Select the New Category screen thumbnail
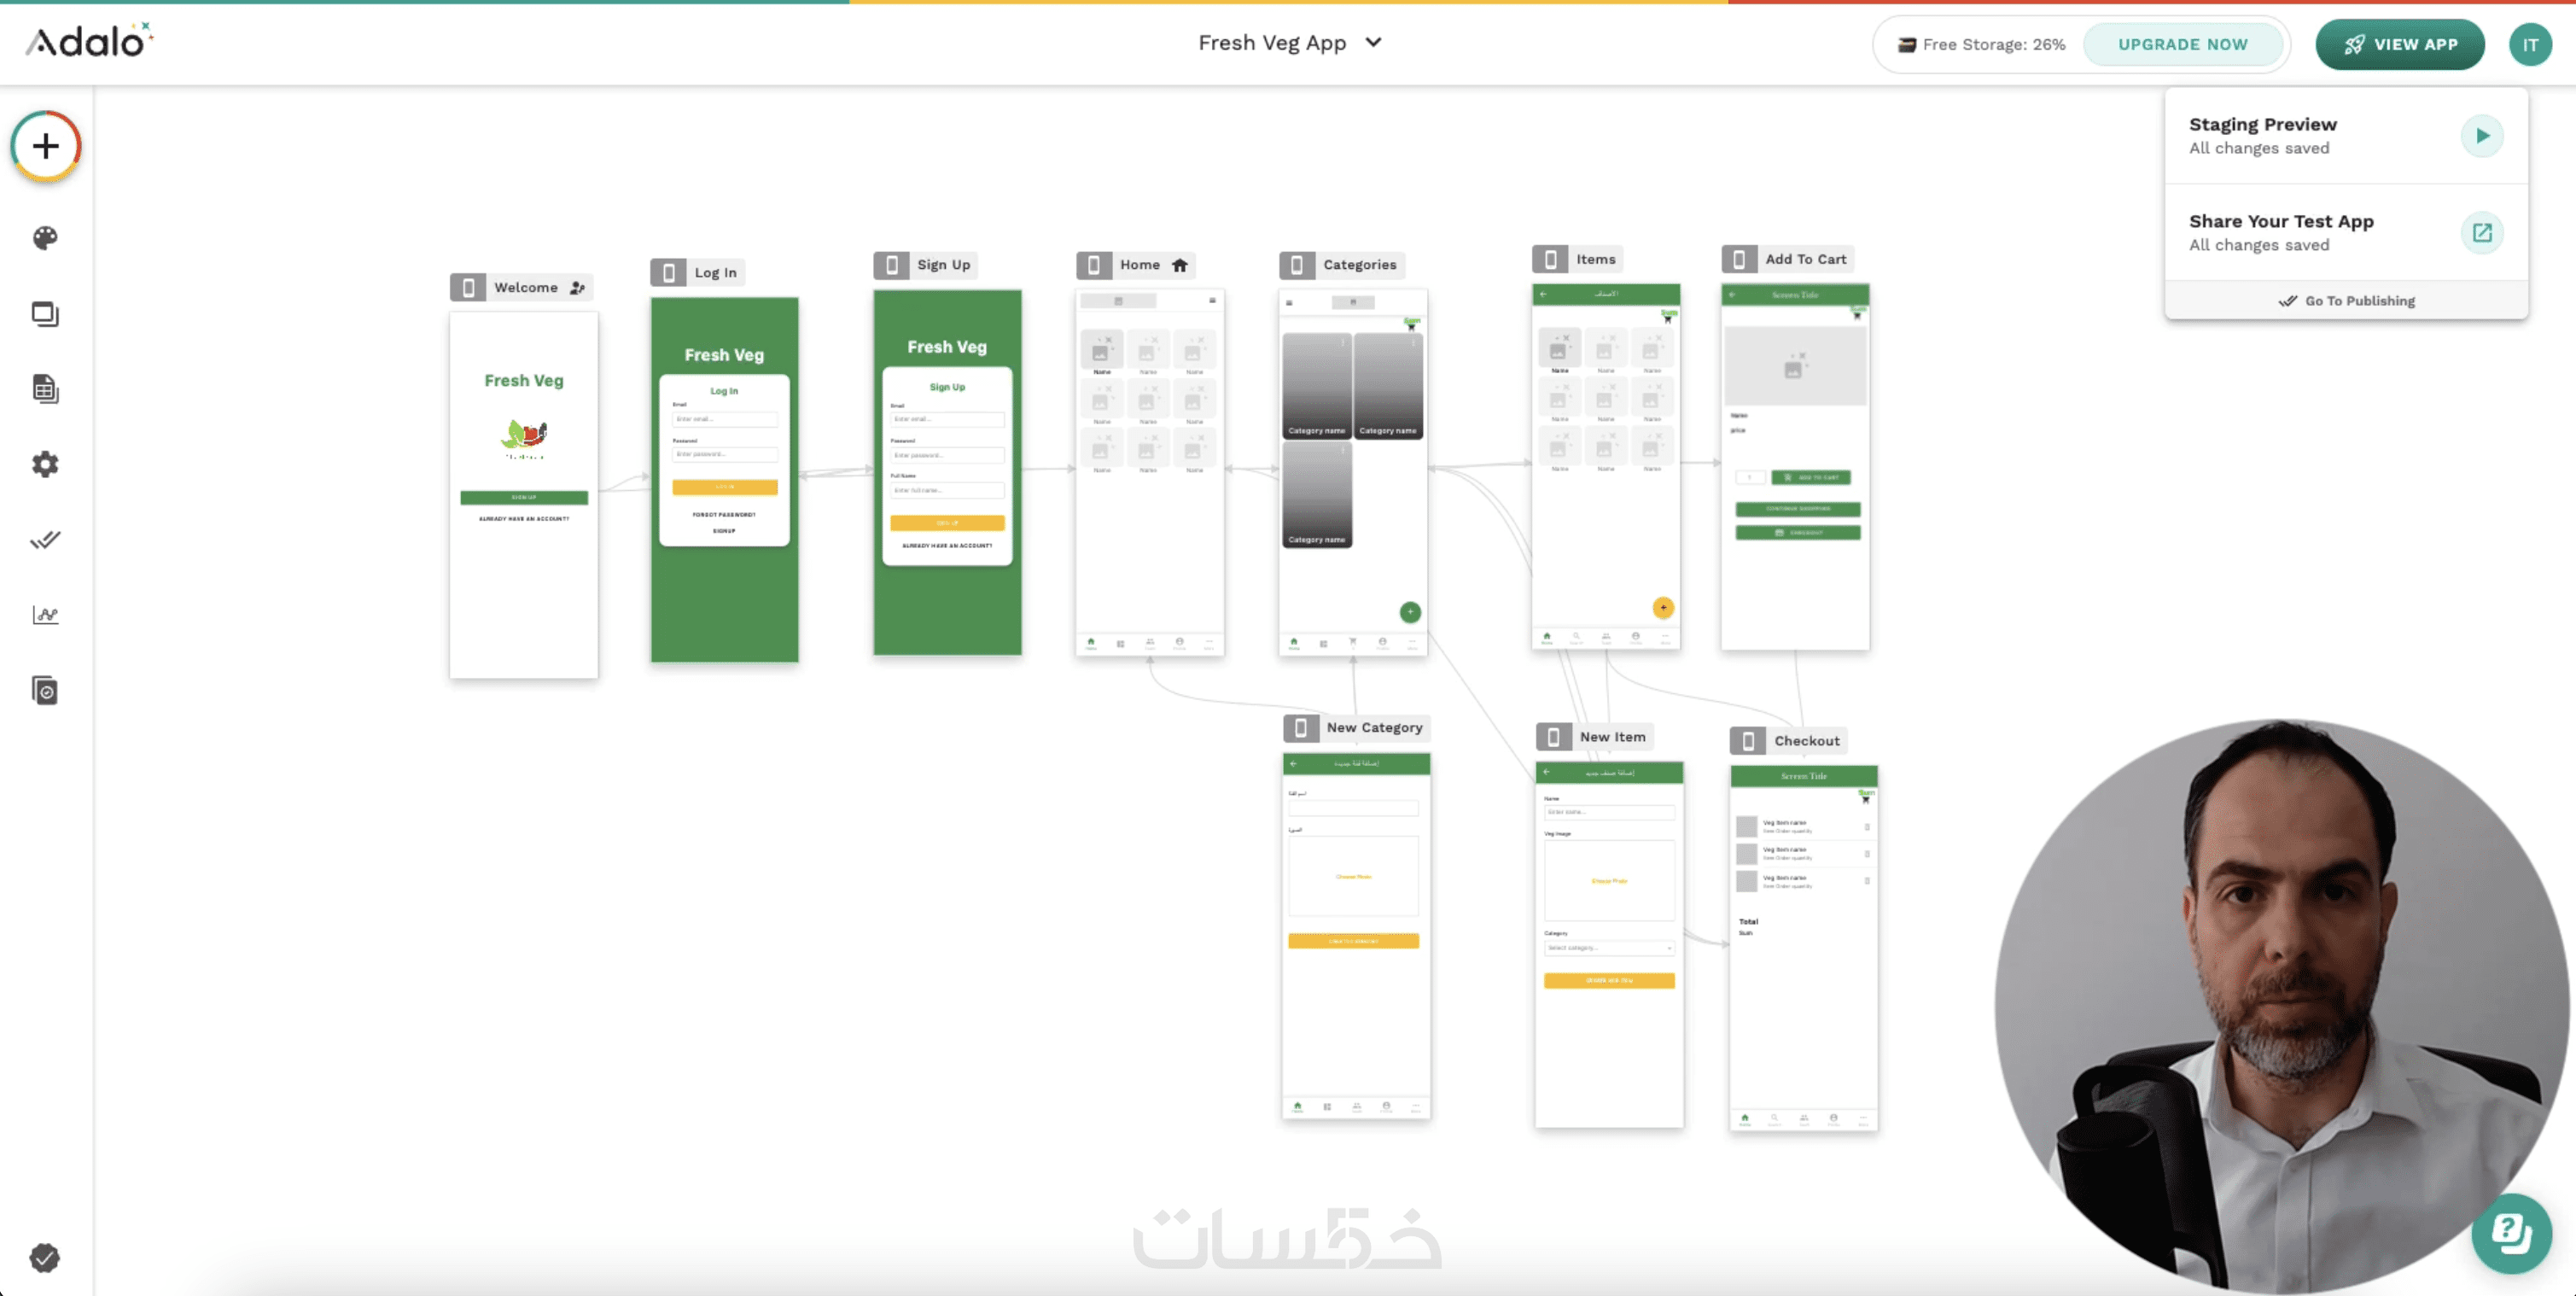 click(1355, 935)
